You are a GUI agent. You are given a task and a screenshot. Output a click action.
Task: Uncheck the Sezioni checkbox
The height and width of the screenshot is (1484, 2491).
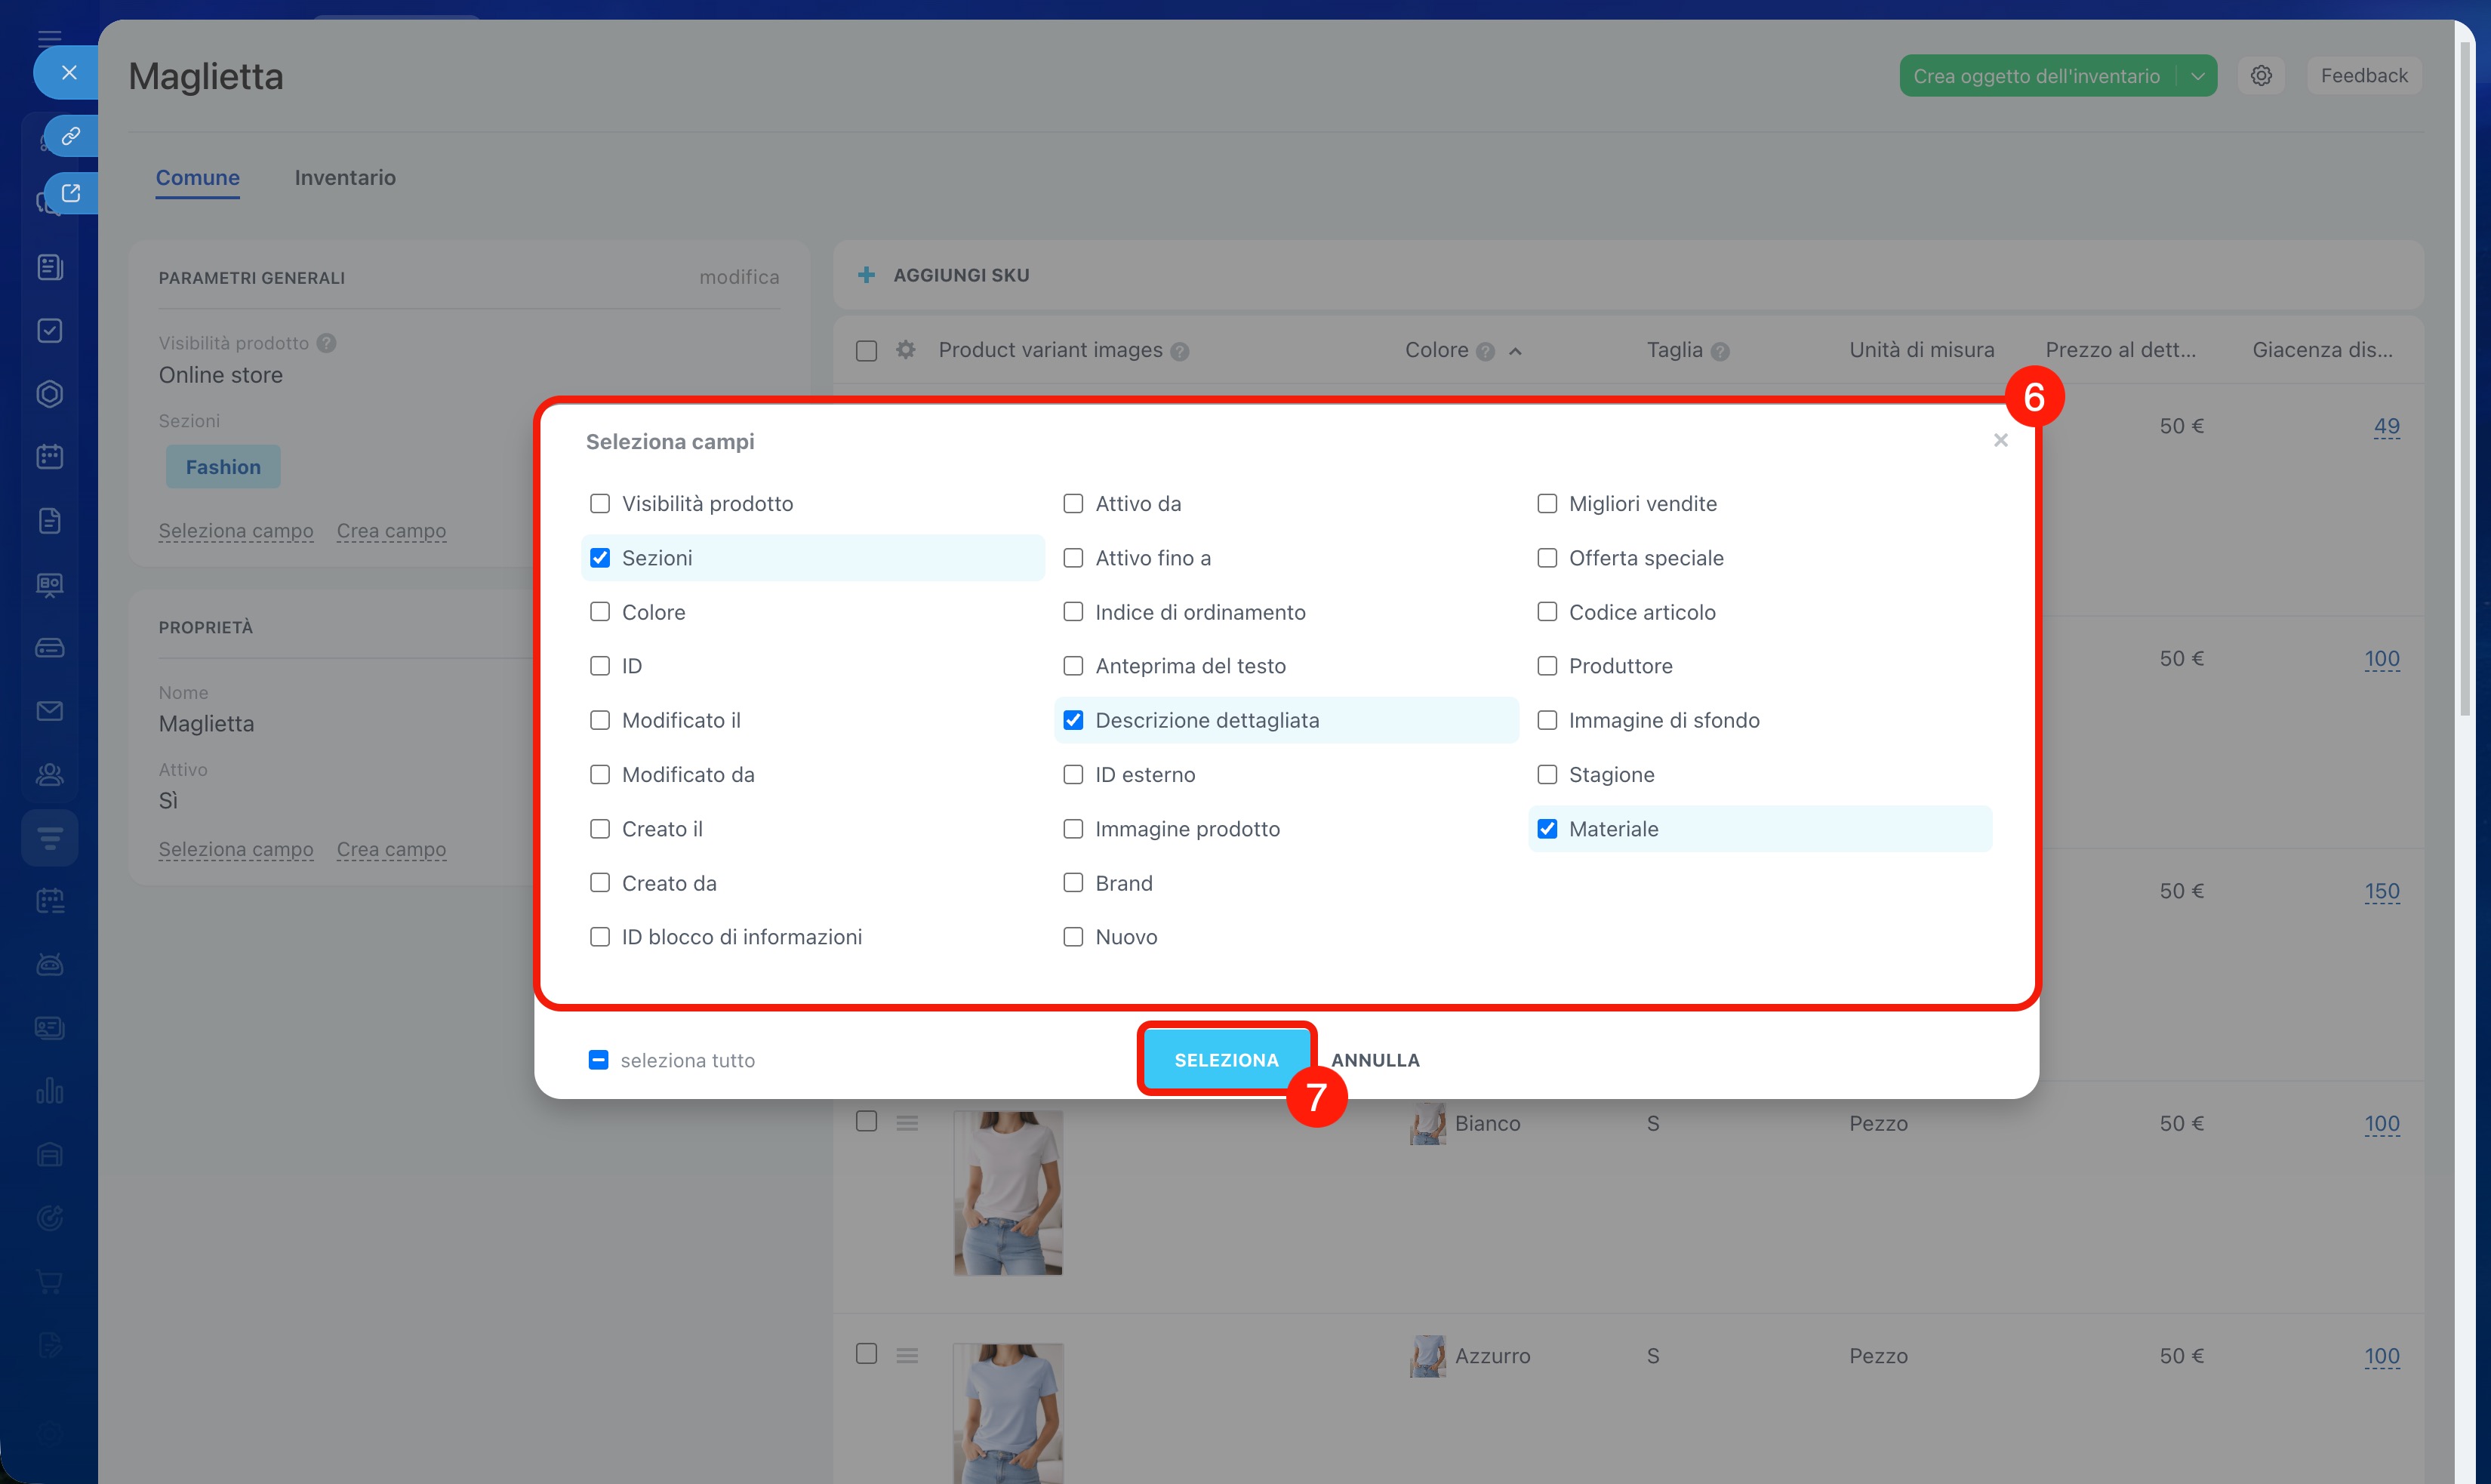point(600,558)
